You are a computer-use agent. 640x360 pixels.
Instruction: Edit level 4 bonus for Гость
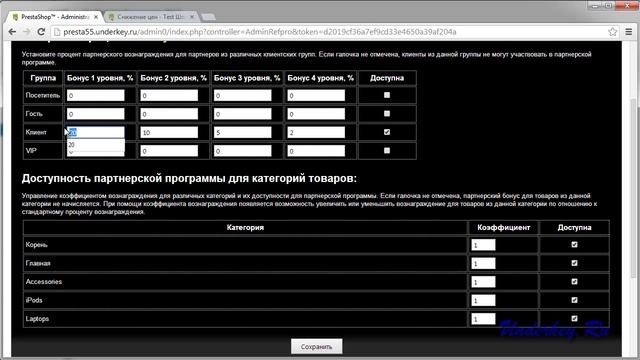[x=316, y=114]
